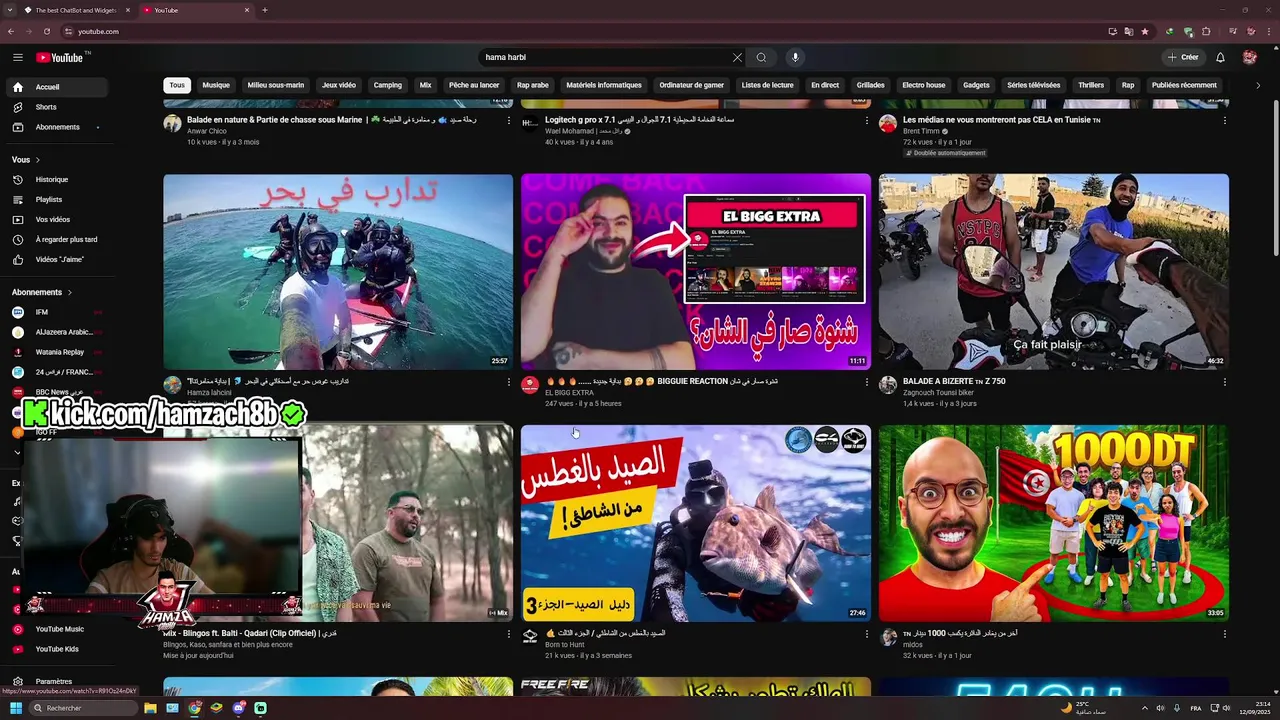Play the 27:46 spearfishing video thumbnail
This screenshot has width=1280, height=720.
pyautogui.click(x=696, y=523)
